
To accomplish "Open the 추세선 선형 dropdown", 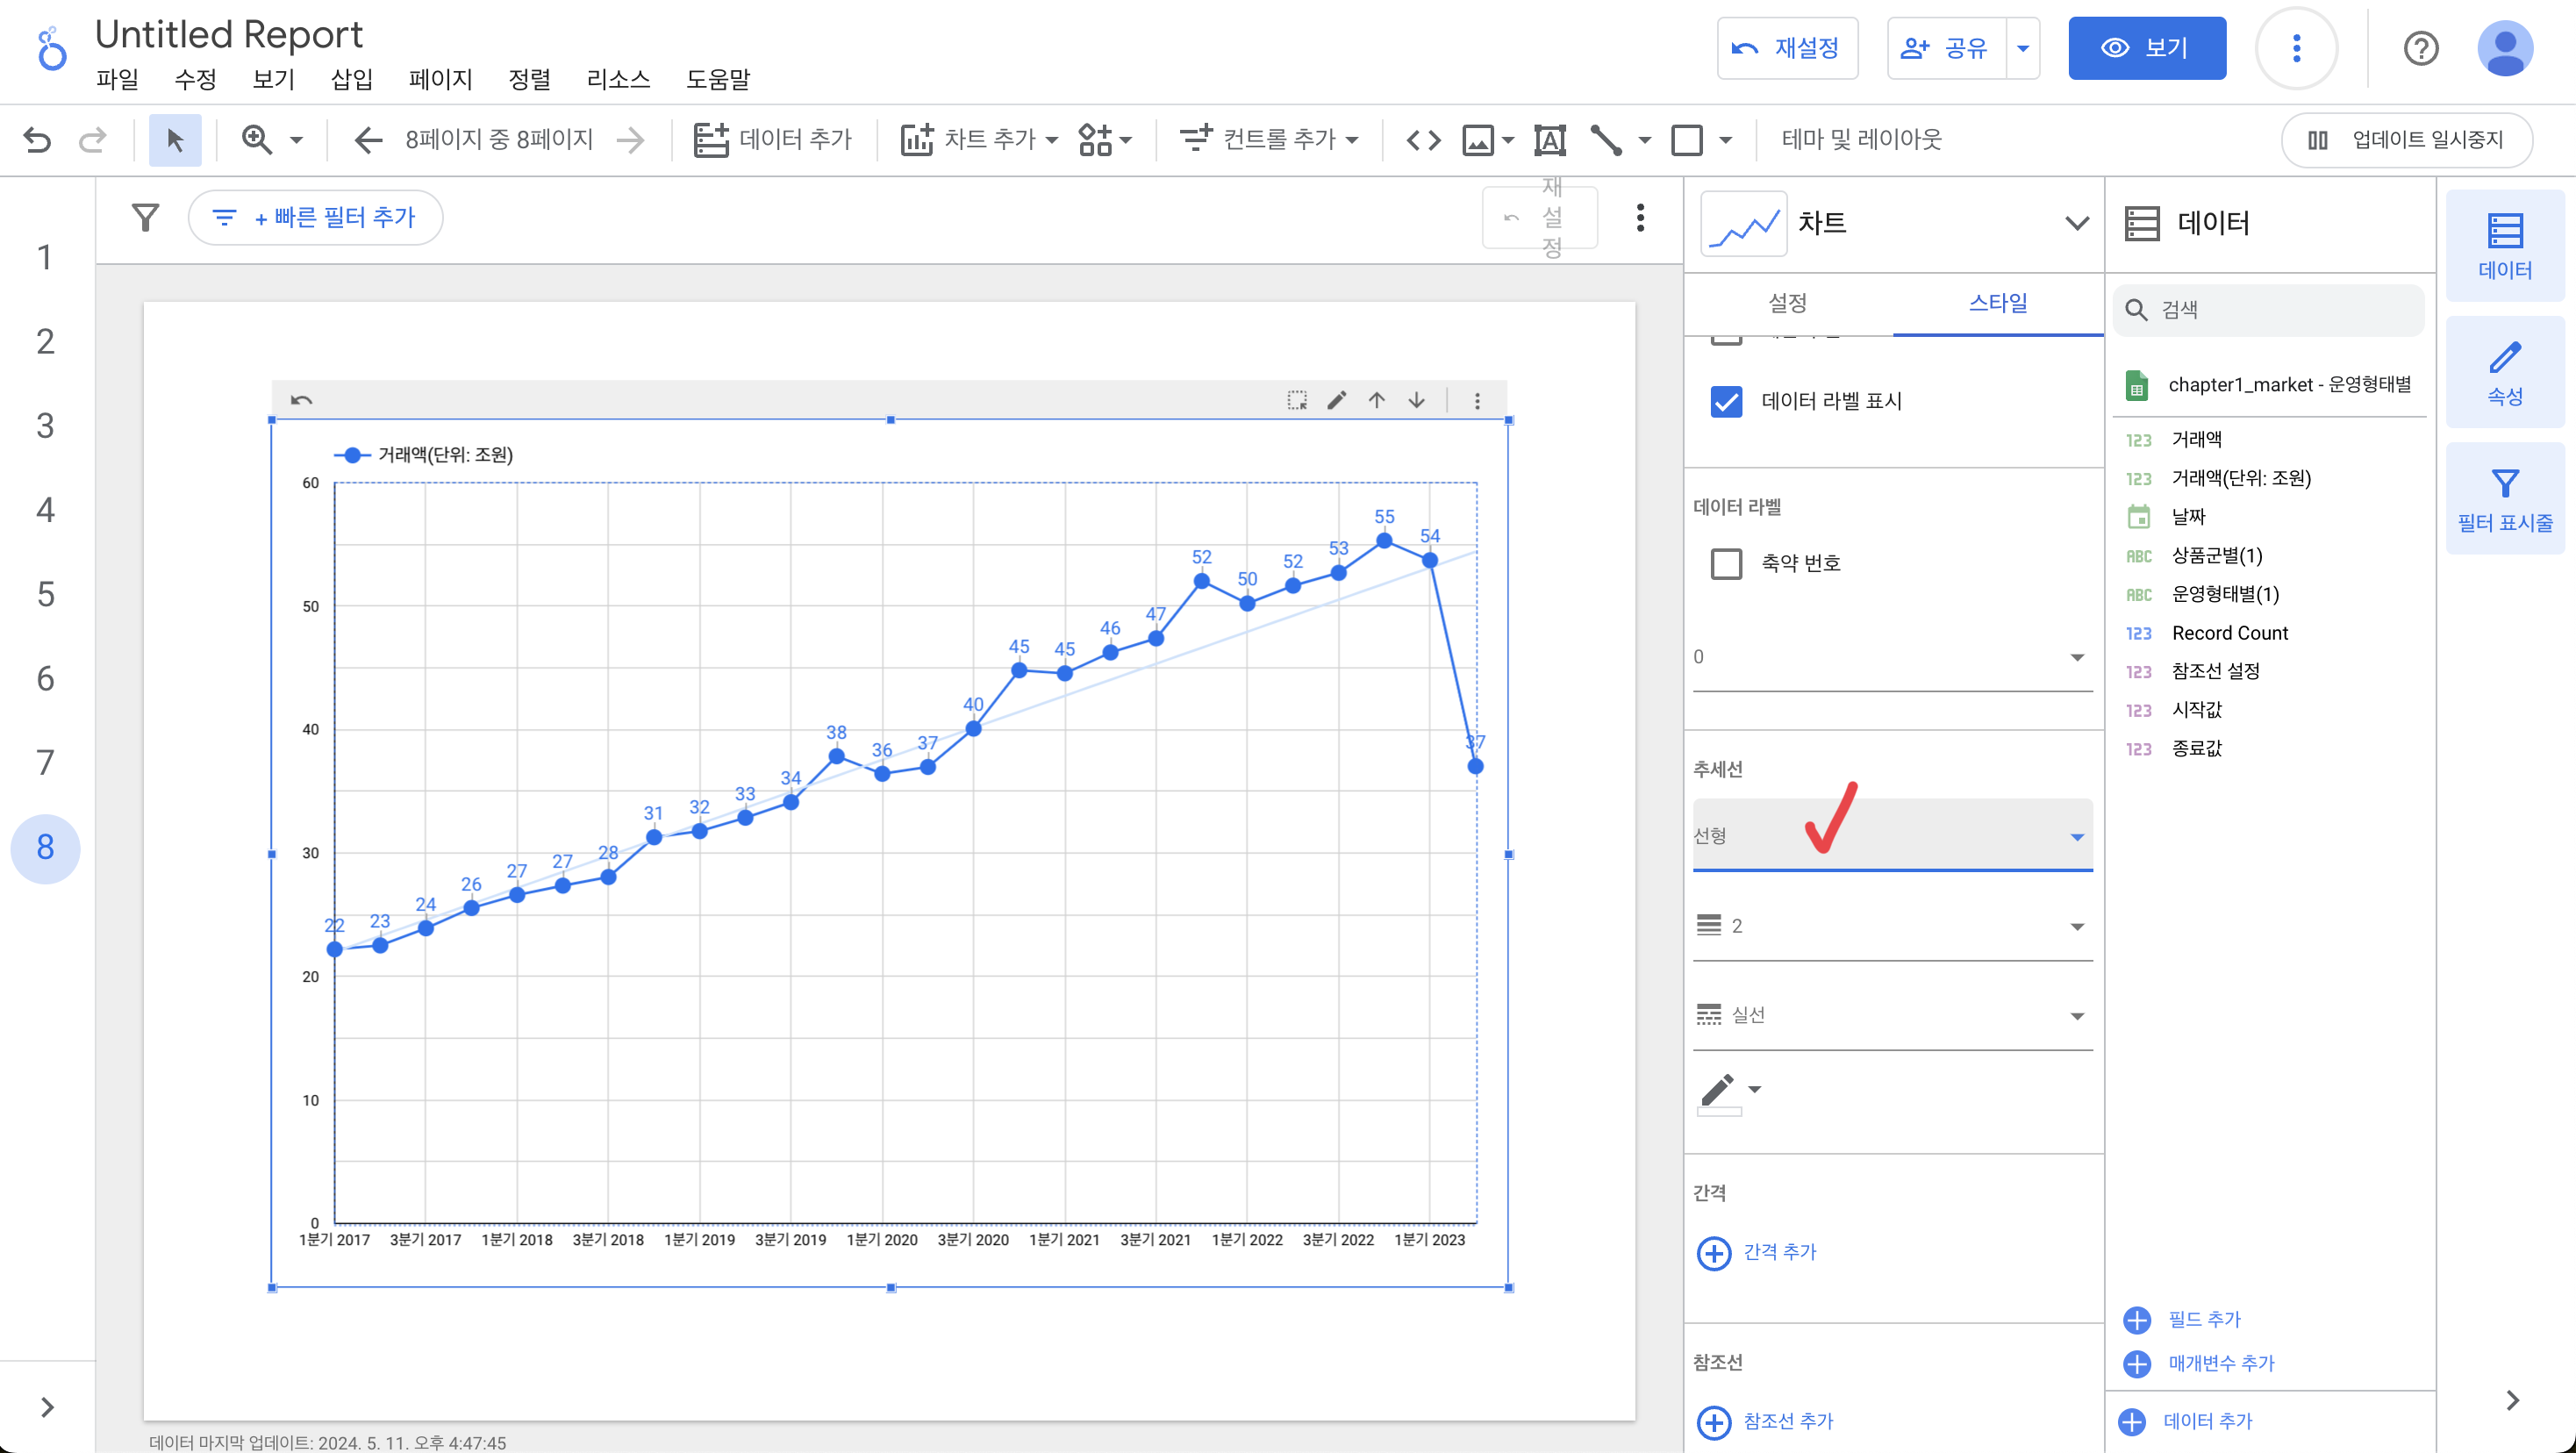I will [x=1891, y=835].
